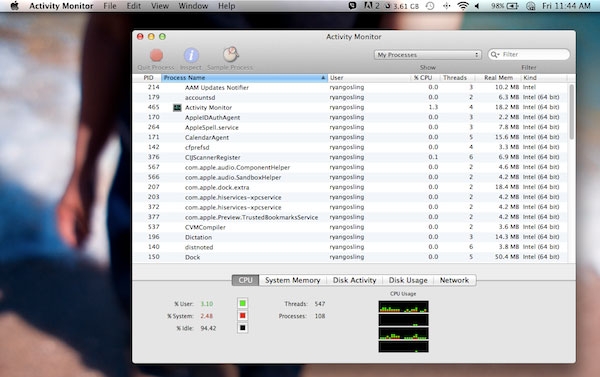Open the Time Machine menu bar icon

point(430,6)
